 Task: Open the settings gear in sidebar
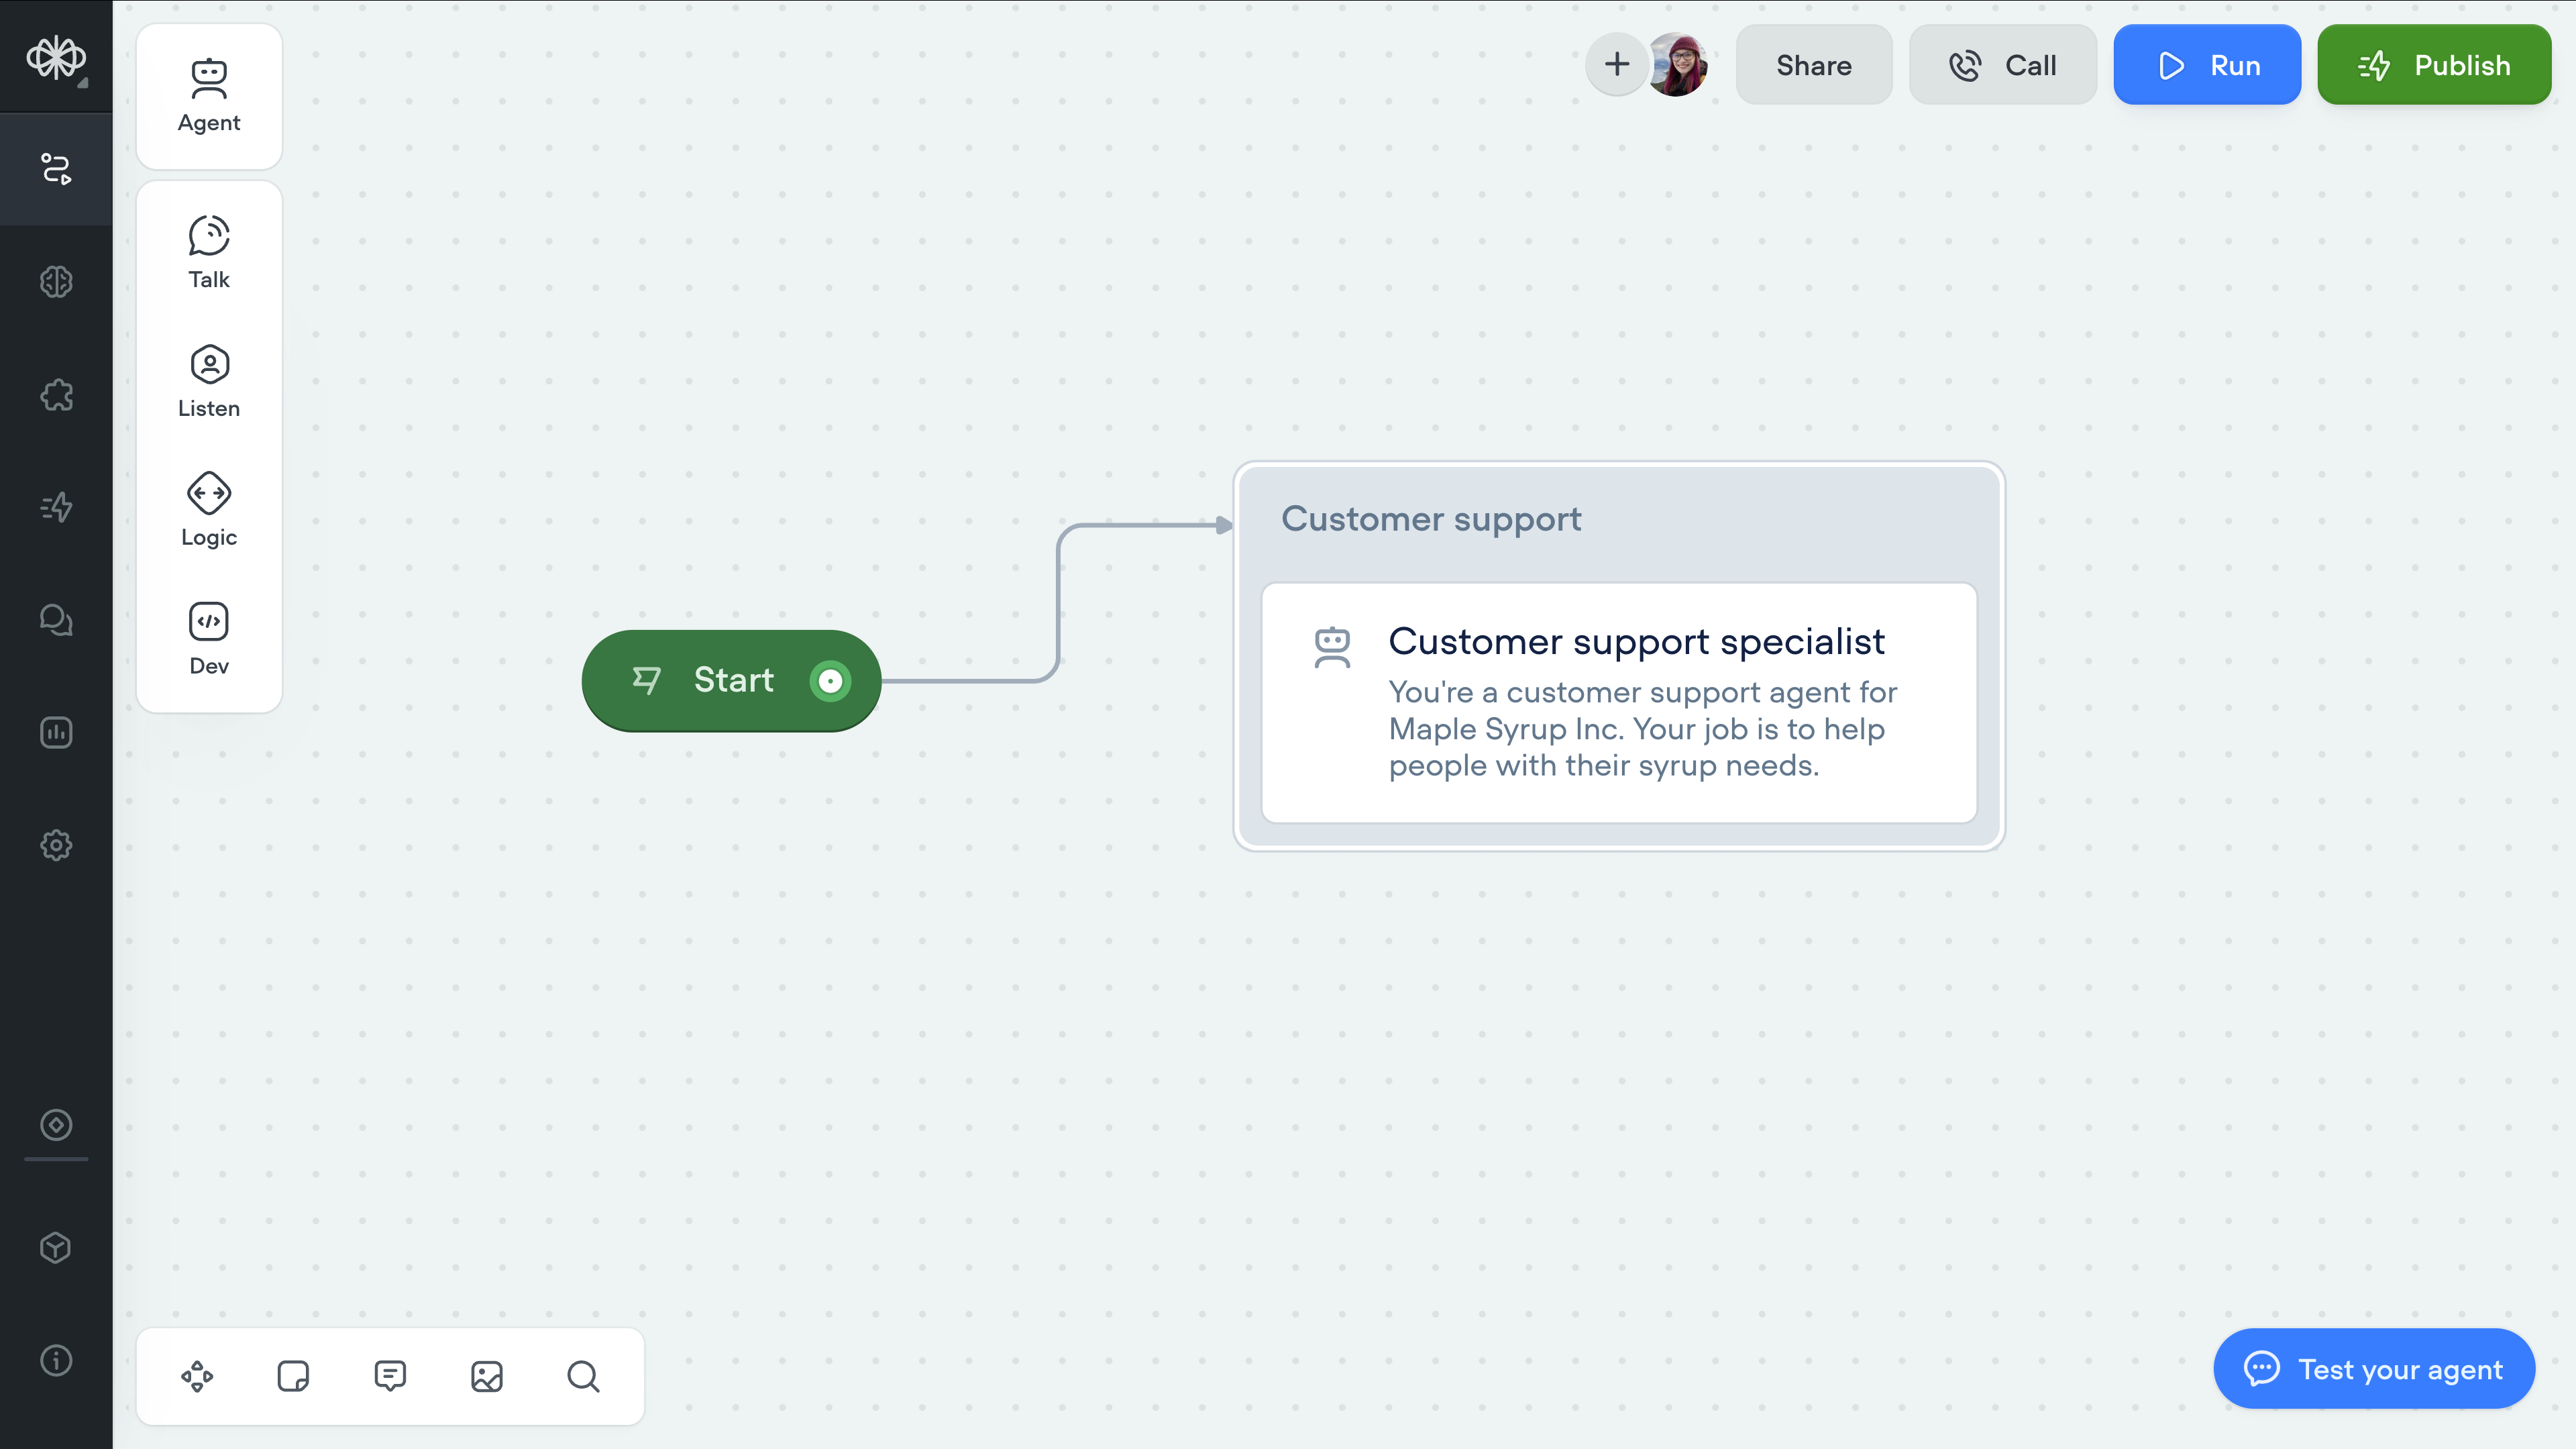[x=56, y=845]
